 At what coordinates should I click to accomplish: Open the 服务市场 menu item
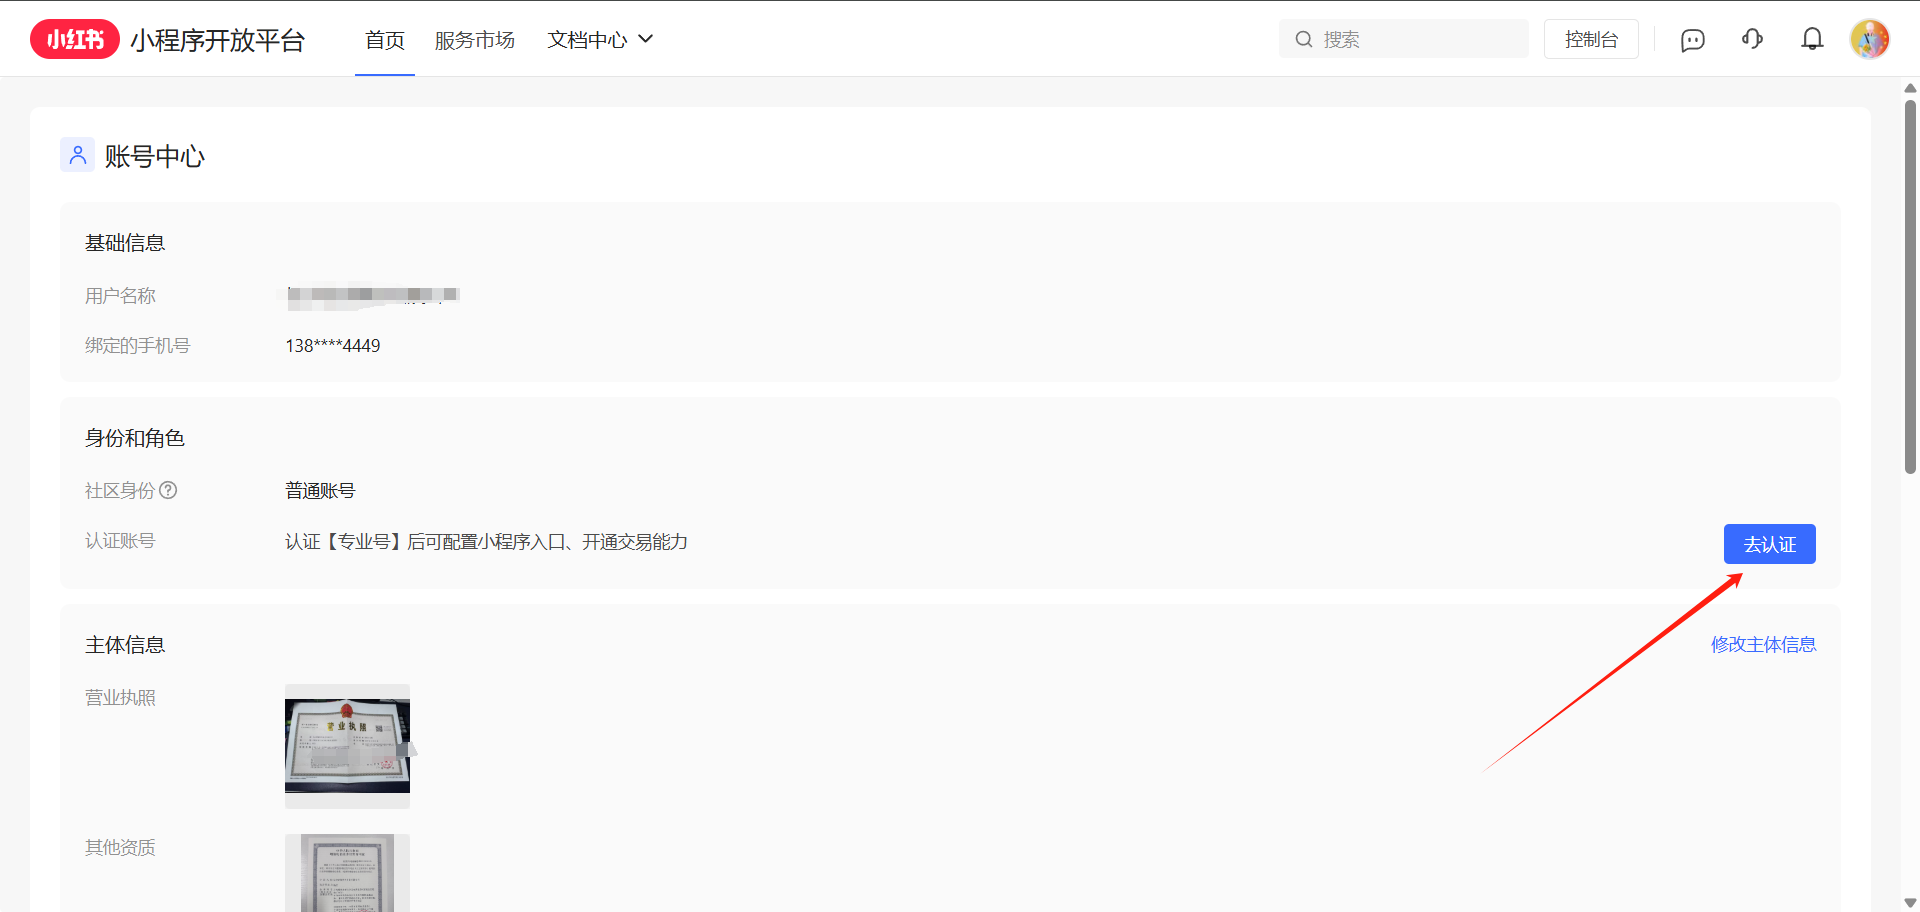(x=475, y=40)
